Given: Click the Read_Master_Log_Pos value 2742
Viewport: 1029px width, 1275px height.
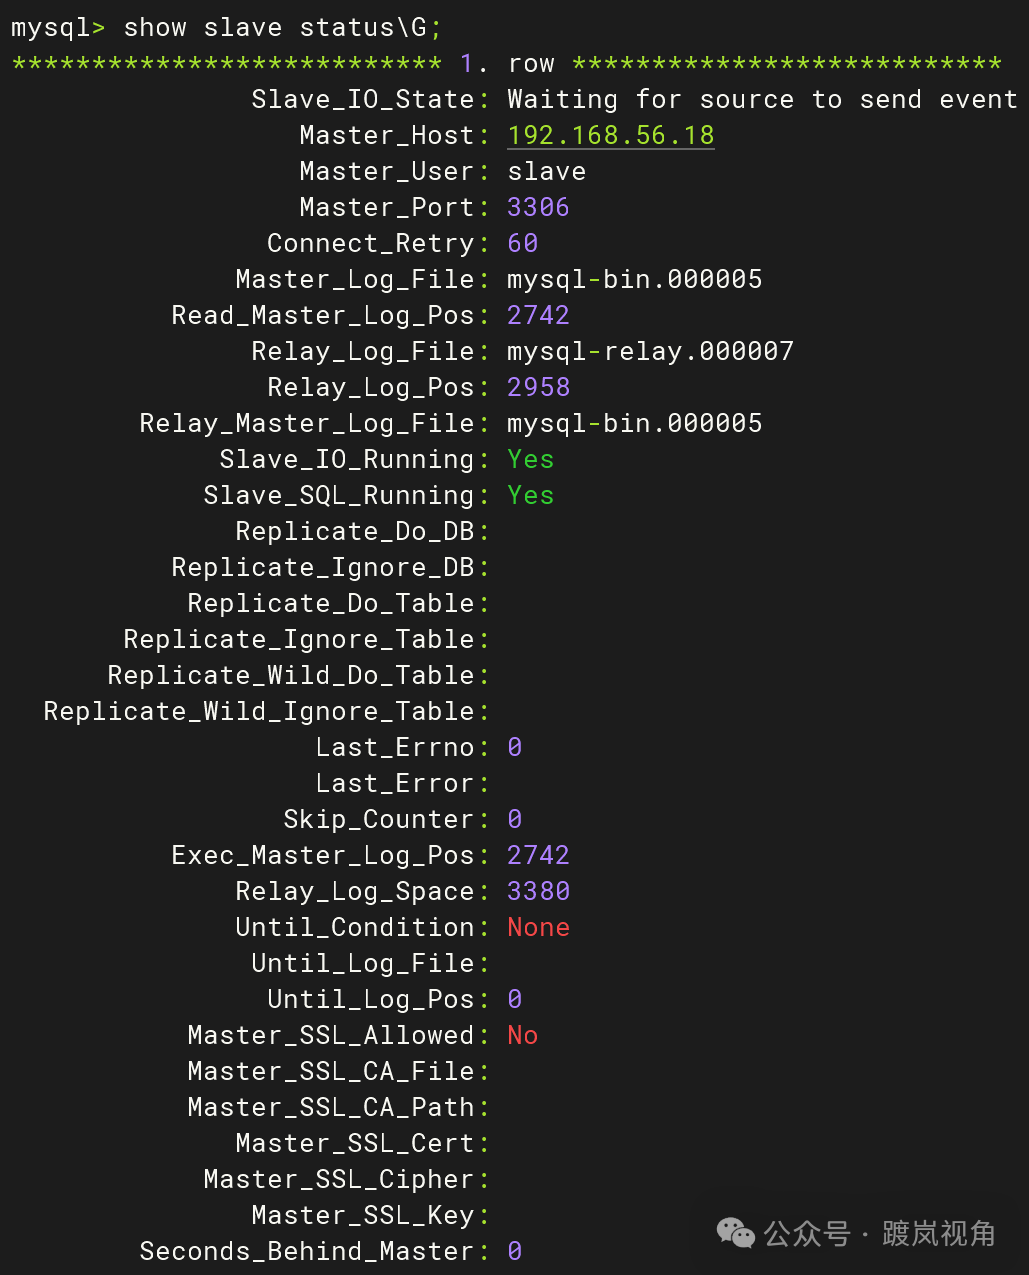Looking at the screenshot, I should [538, 315].
